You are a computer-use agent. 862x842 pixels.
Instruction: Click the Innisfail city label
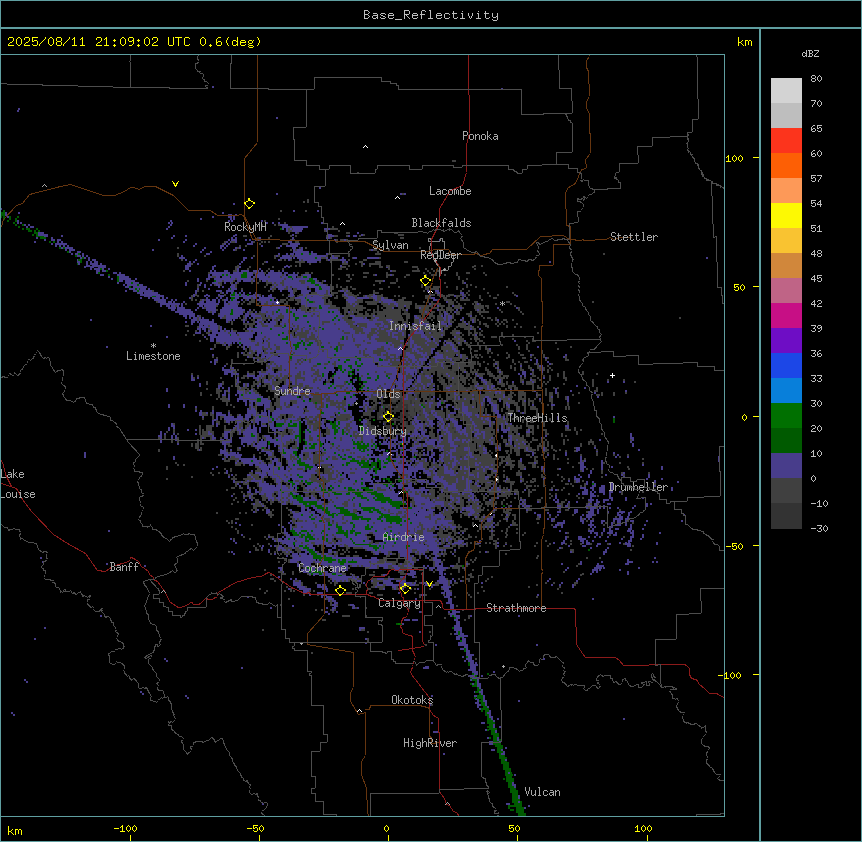click(x=415, y=326)
